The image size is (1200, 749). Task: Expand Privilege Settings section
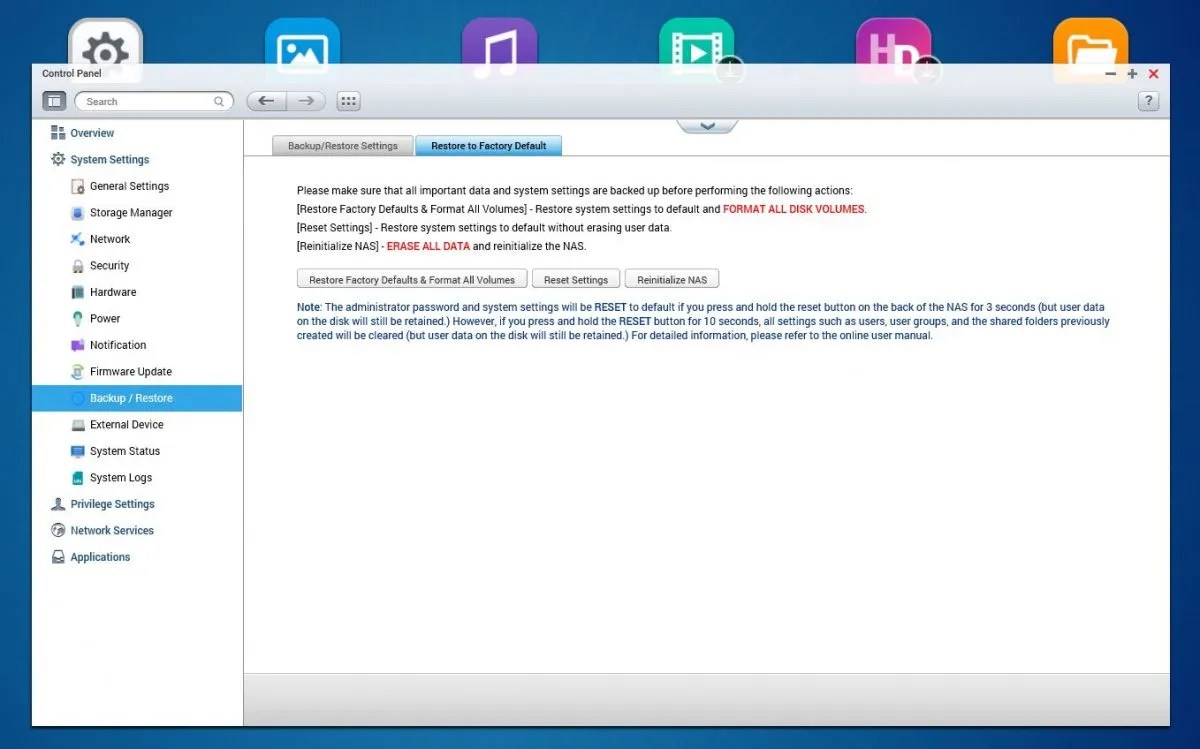point(112,504)
